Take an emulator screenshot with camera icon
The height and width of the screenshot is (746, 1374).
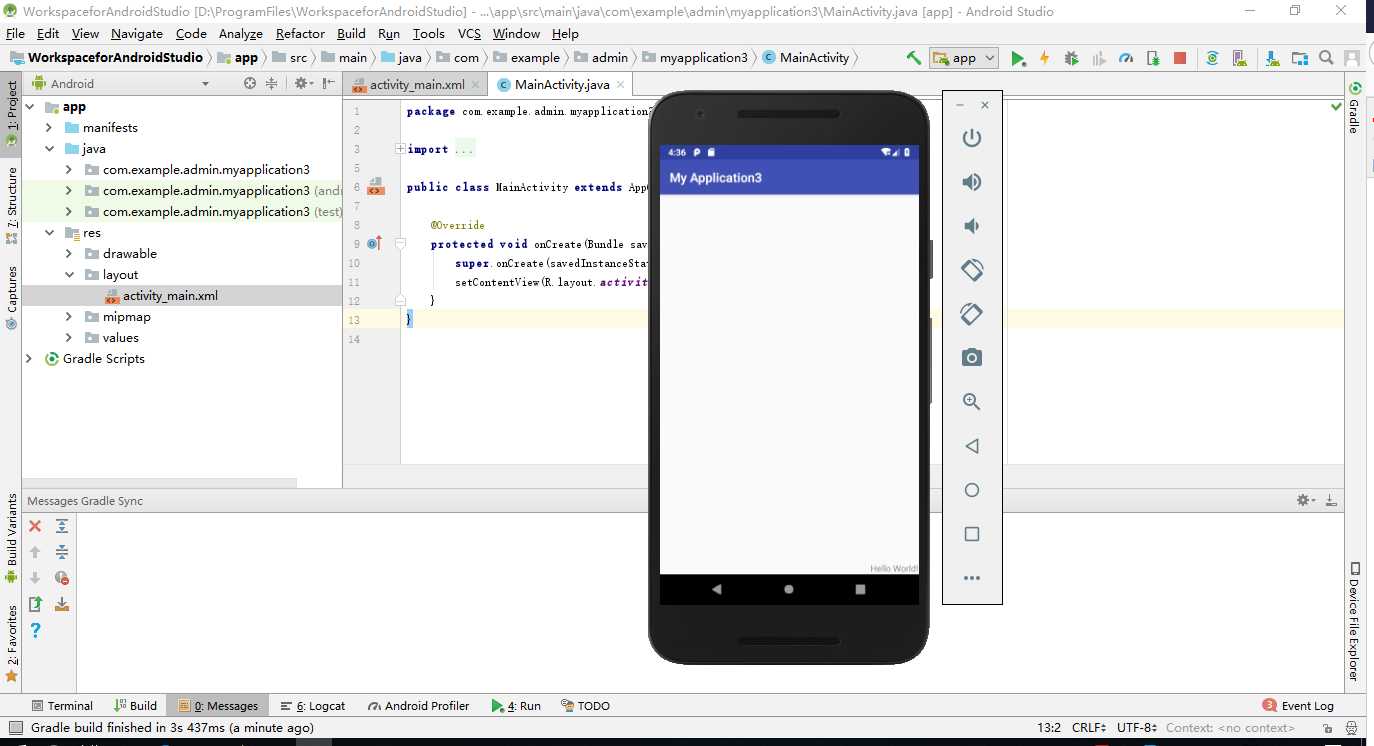pos(972,358)
